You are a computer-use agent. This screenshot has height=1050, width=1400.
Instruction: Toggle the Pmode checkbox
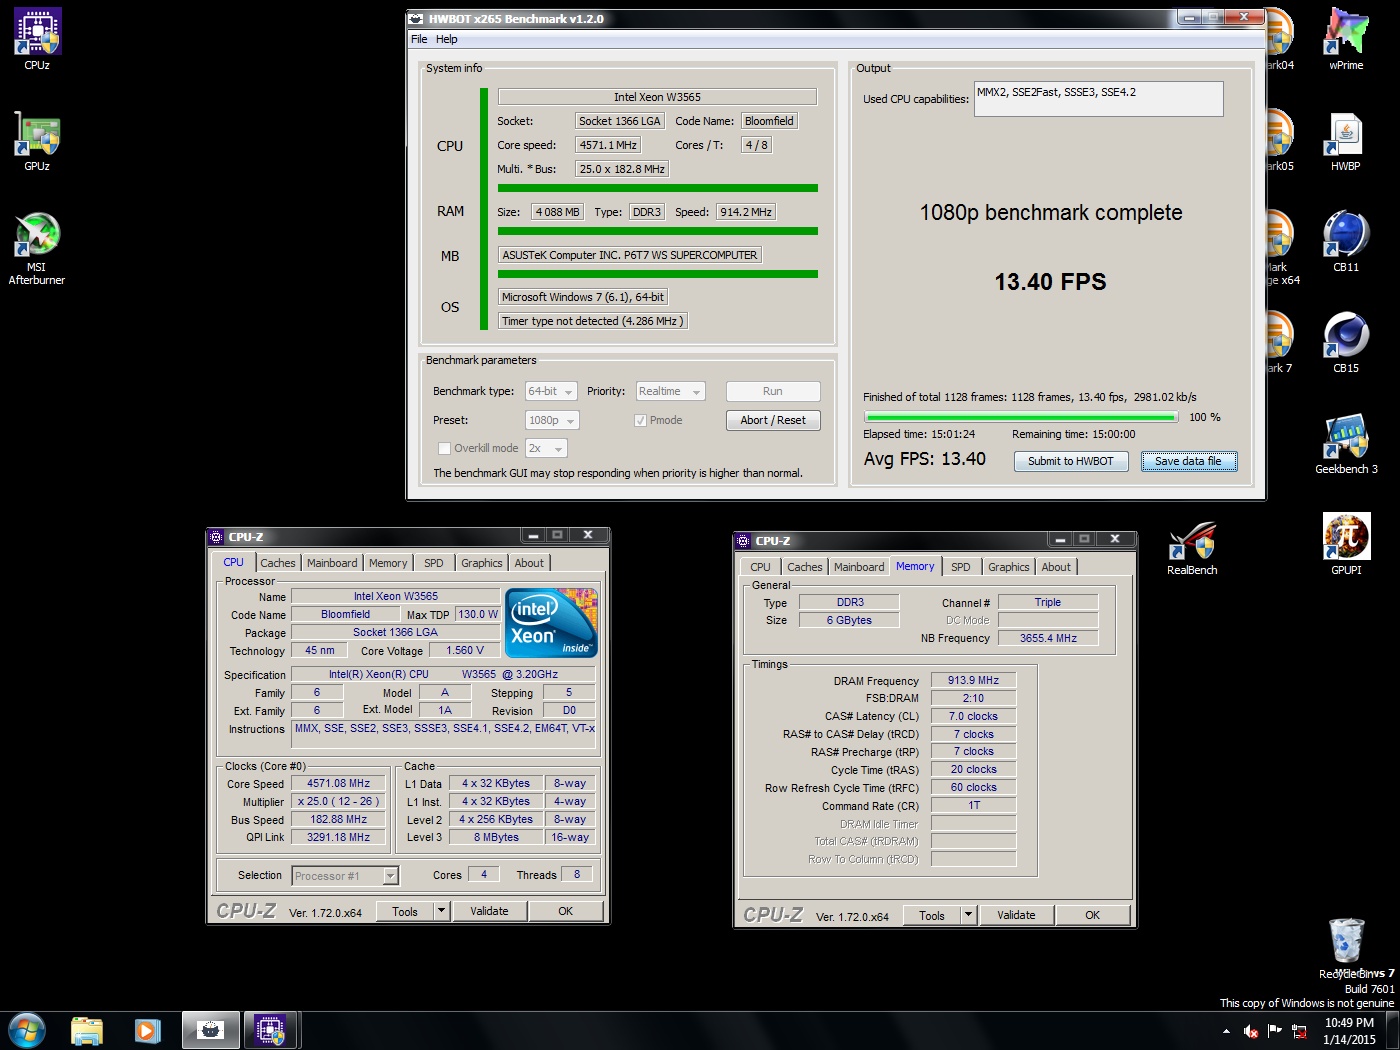(640, 420)
